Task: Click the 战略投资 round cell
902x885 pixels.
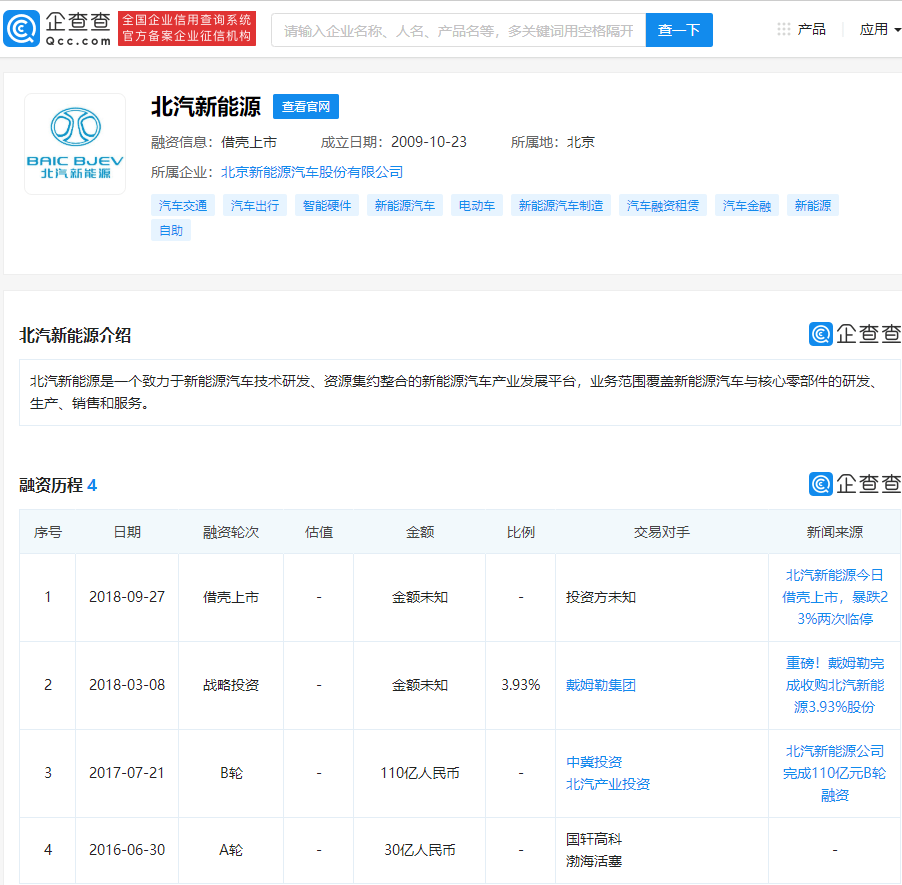Action: [231, 685]
